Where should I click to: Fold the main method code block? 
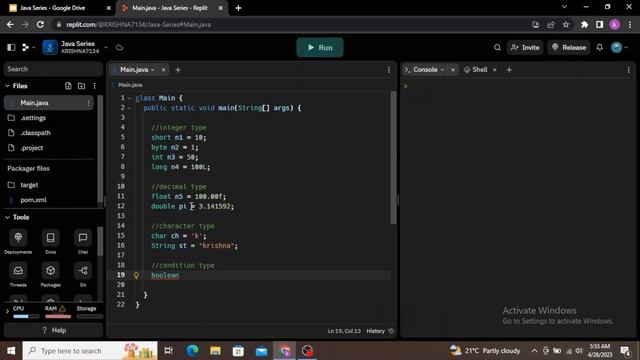point(129,108)
